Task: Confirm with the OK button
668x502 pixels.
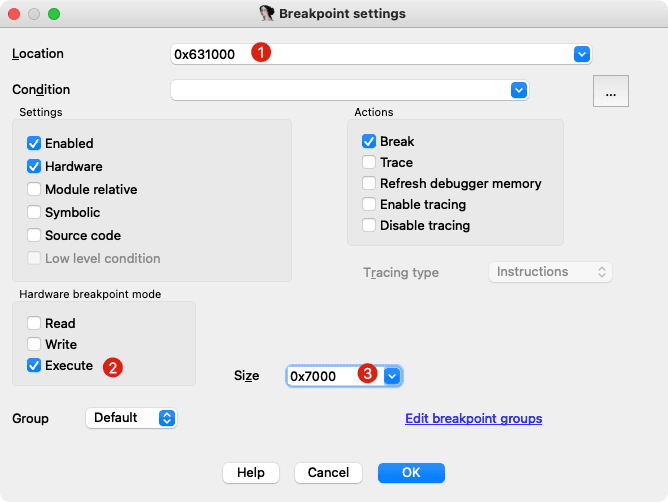Action: point(411,473)
